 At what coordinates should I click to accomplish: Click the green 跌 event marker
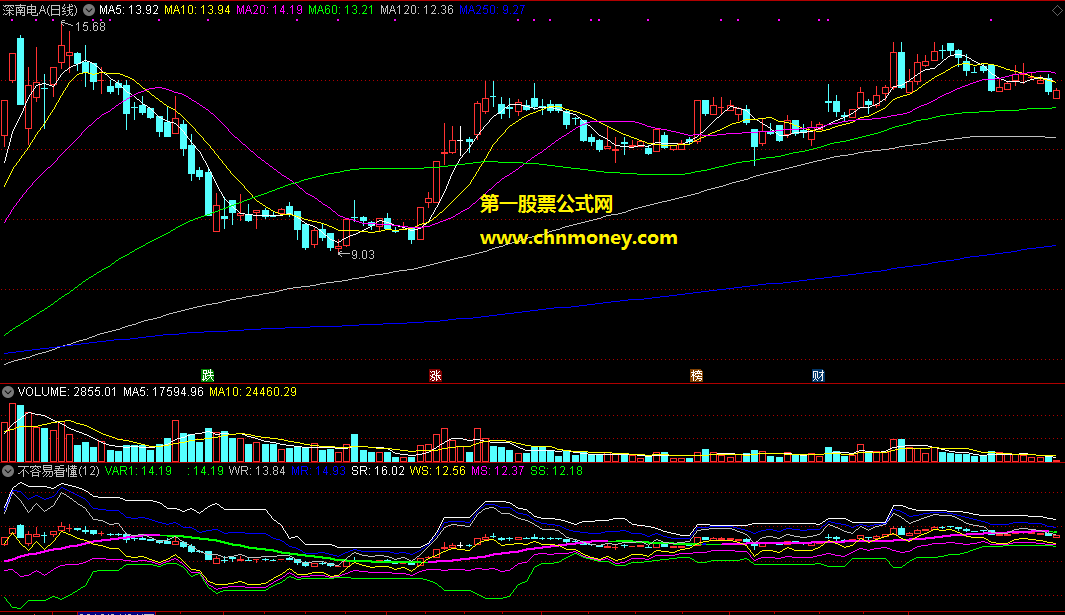[x=208, y=376]
